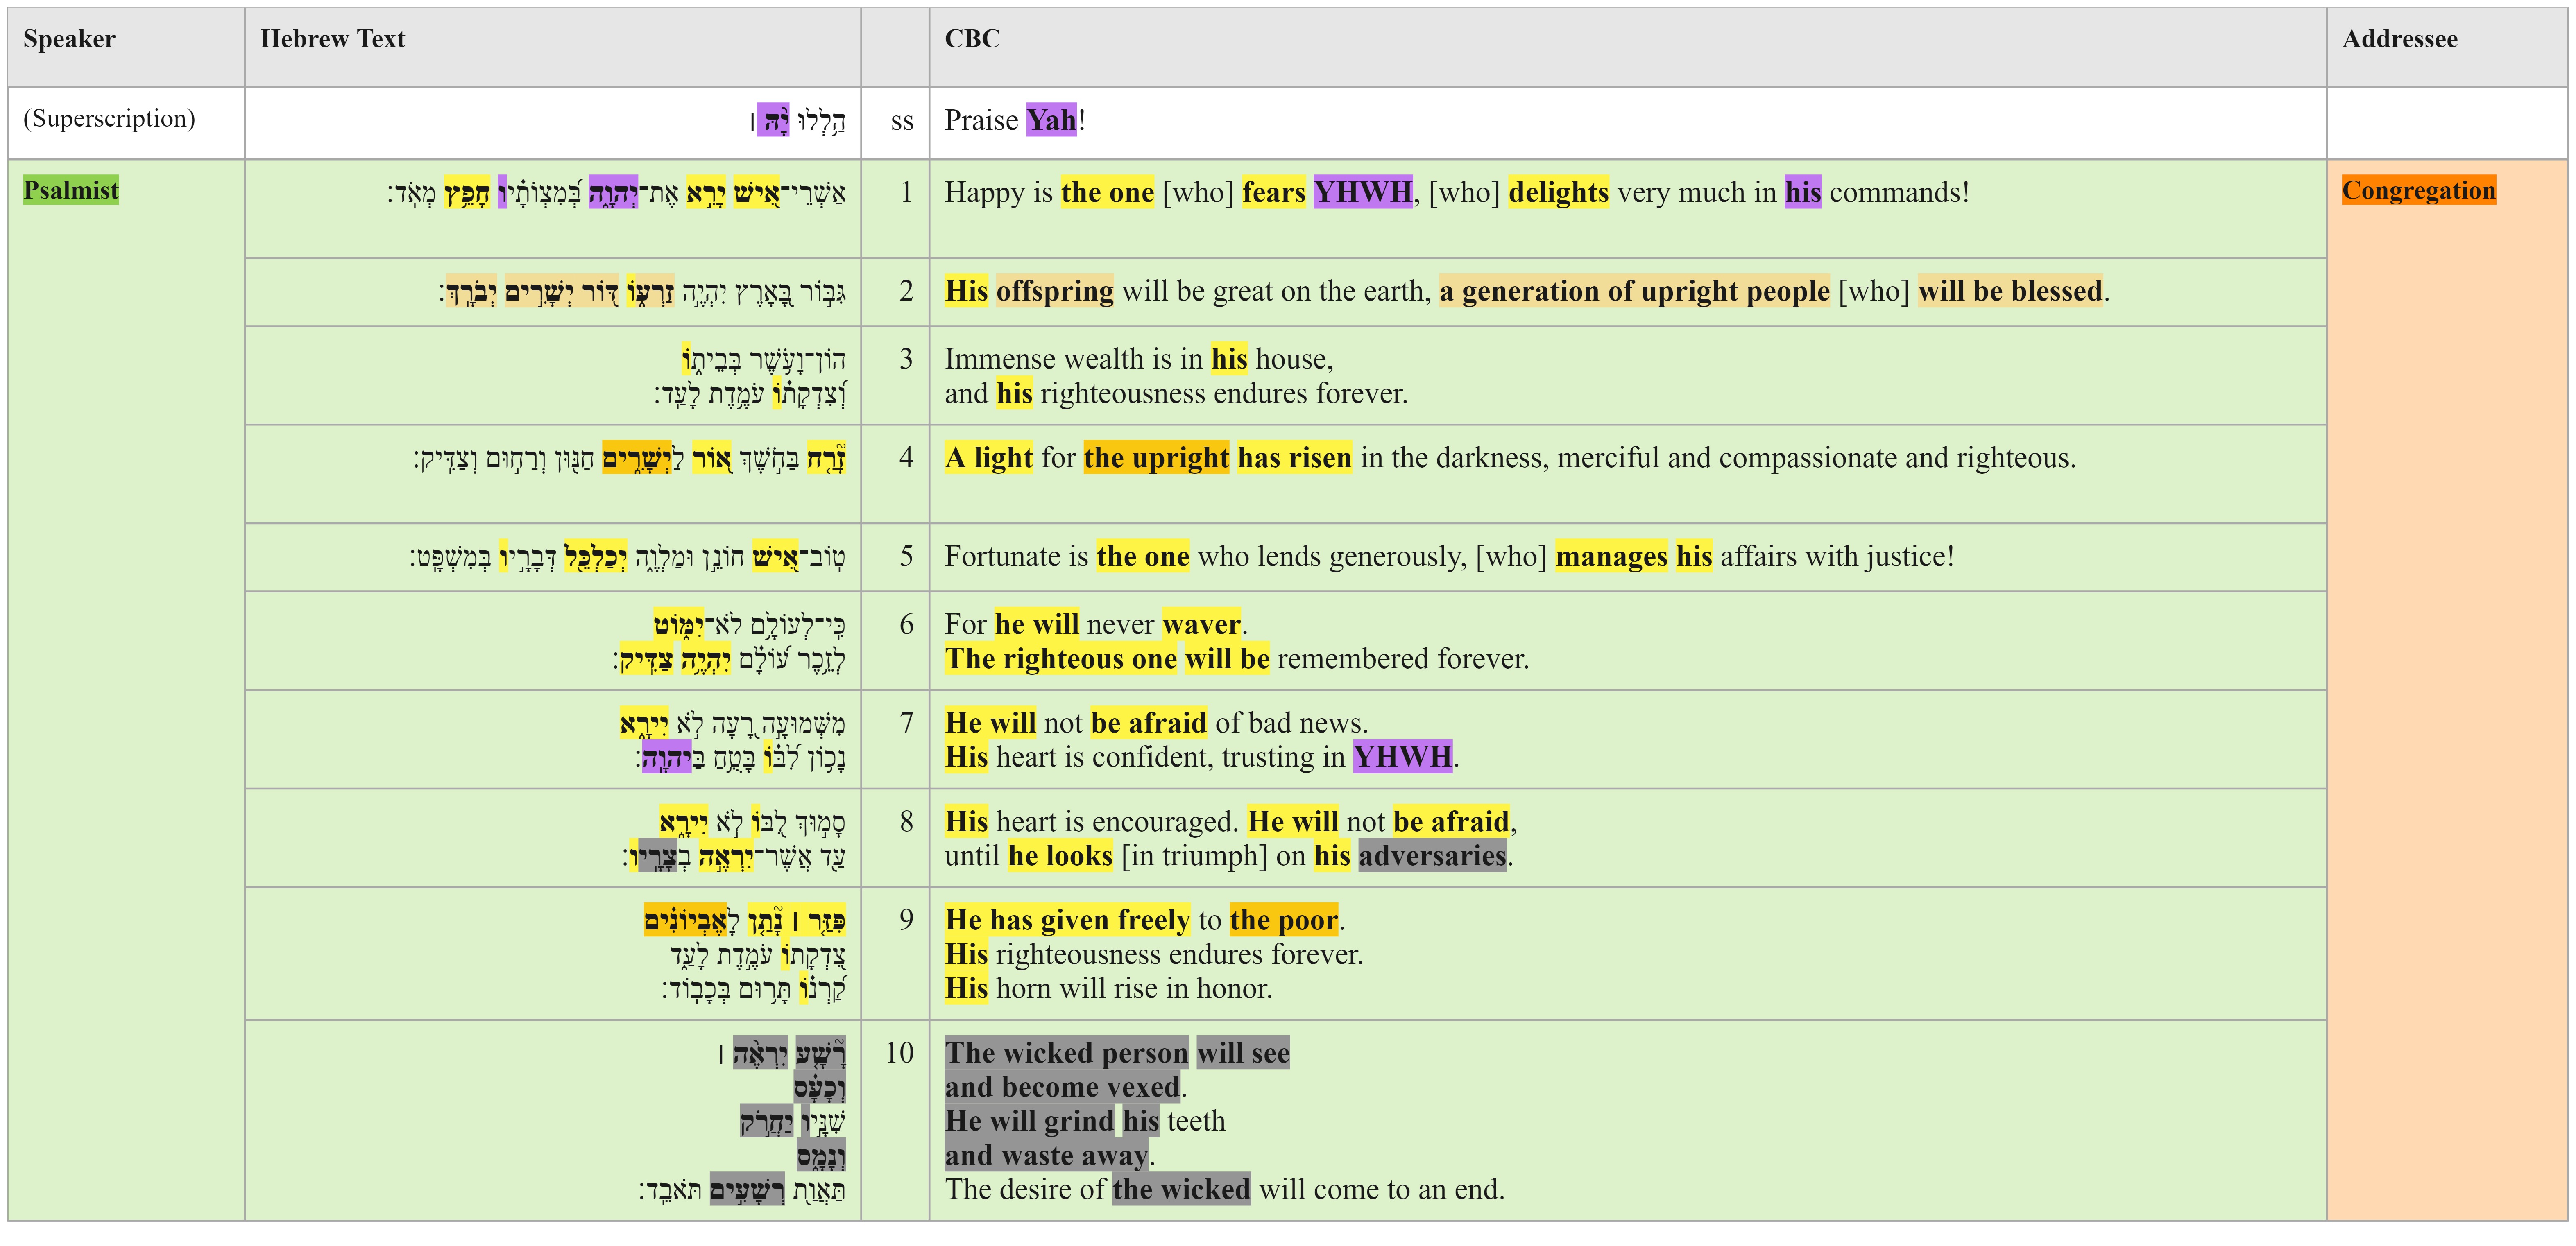
Task: Click the Hebrew text of verse 5
Action: [627, 556]
